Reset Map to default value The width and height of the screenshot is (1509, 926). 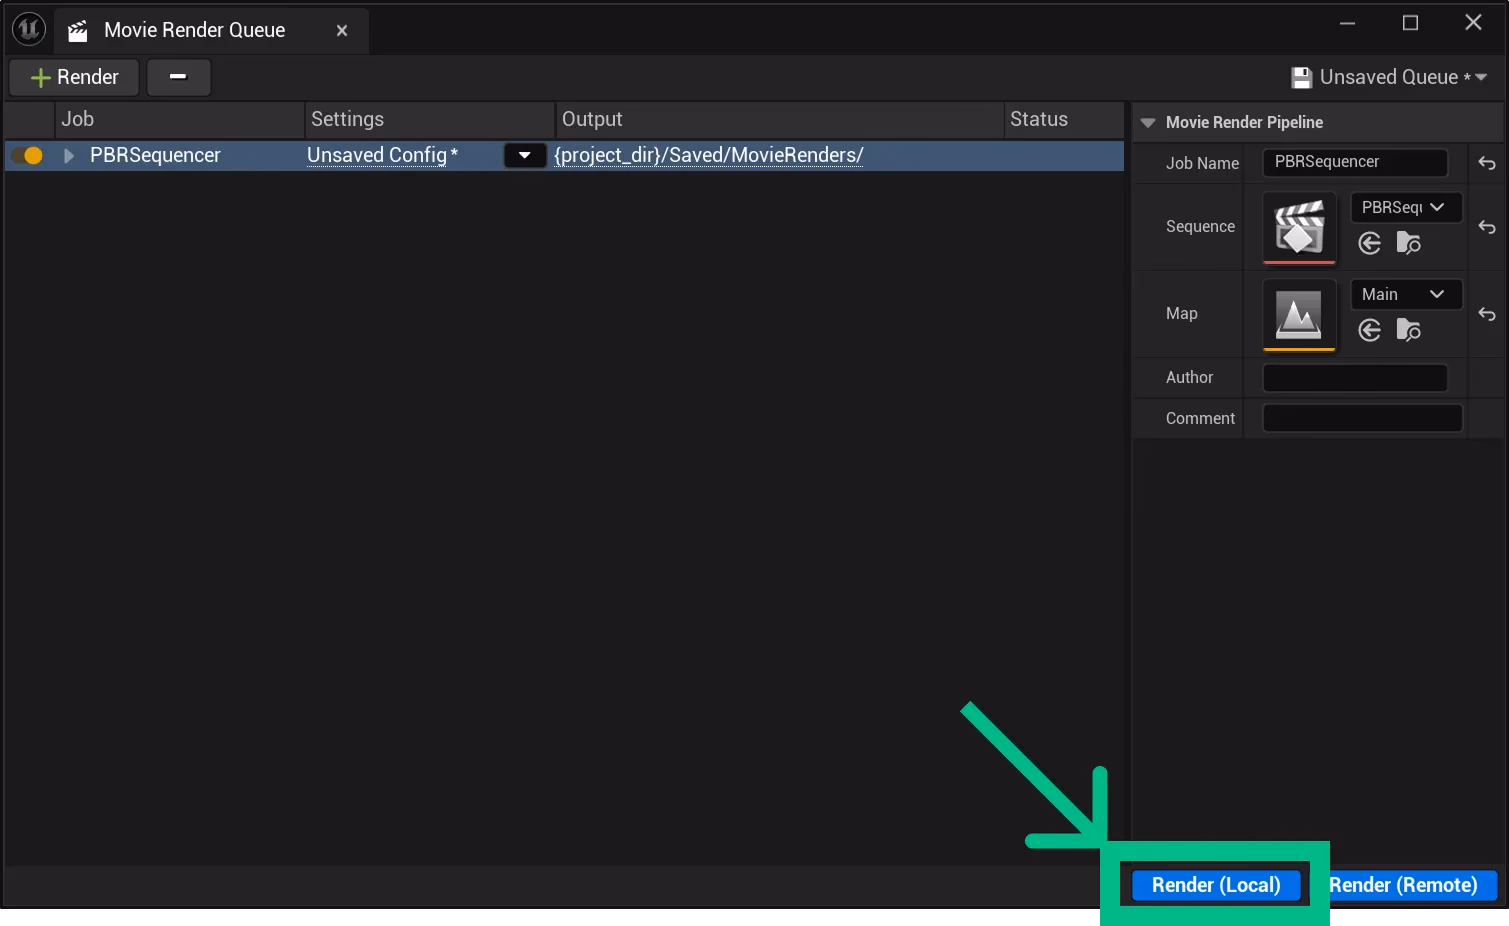pos(1486,314)
